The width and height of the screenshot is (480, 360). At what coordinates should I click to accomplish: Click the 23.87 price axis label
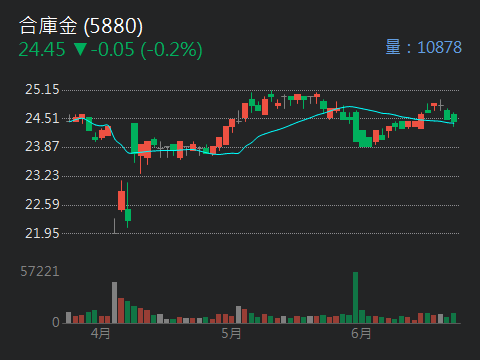click(42, 147)
